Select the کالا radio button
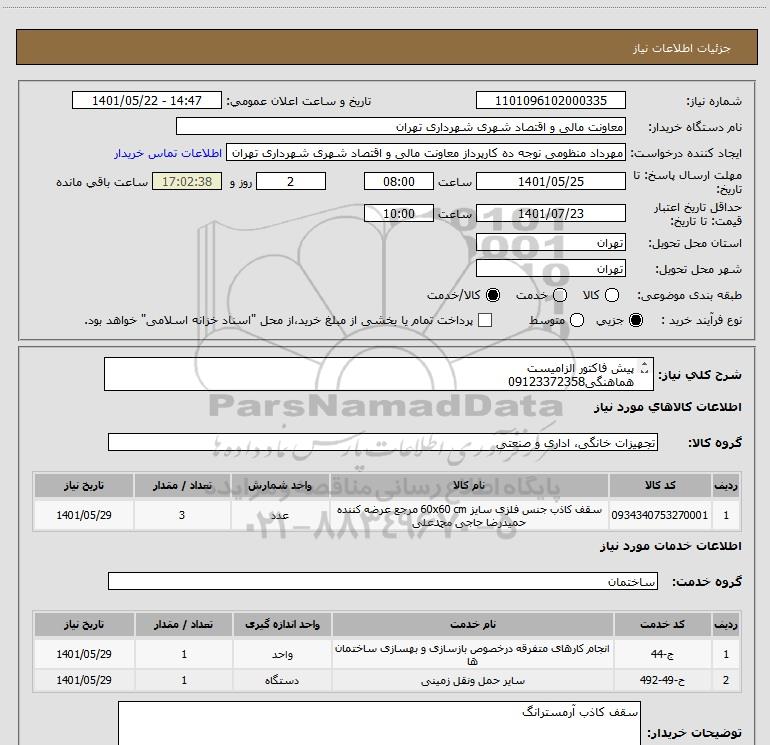 tap(612, 295)
